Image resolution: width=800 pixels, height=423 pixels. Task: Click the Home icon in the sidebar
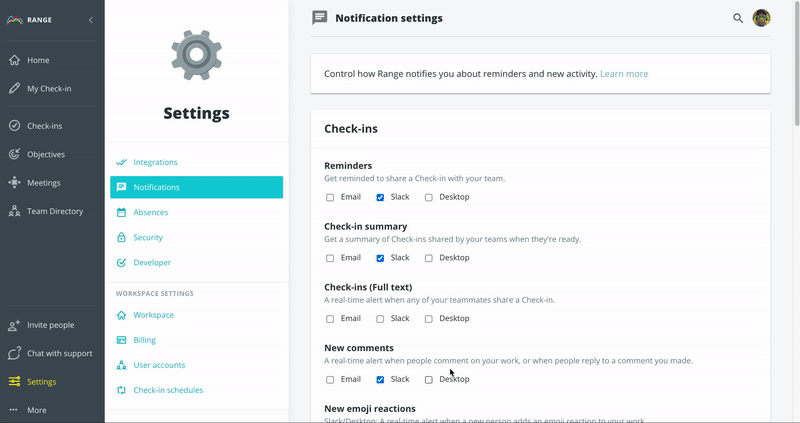tap(14, 60)
